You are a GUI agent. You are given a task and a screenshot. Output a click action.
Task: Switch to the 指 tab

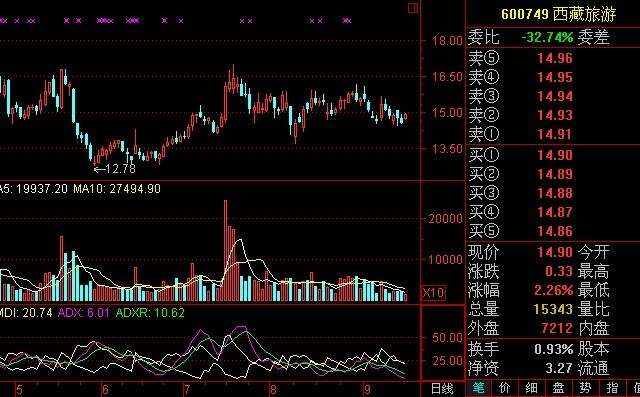coord(612,388)
